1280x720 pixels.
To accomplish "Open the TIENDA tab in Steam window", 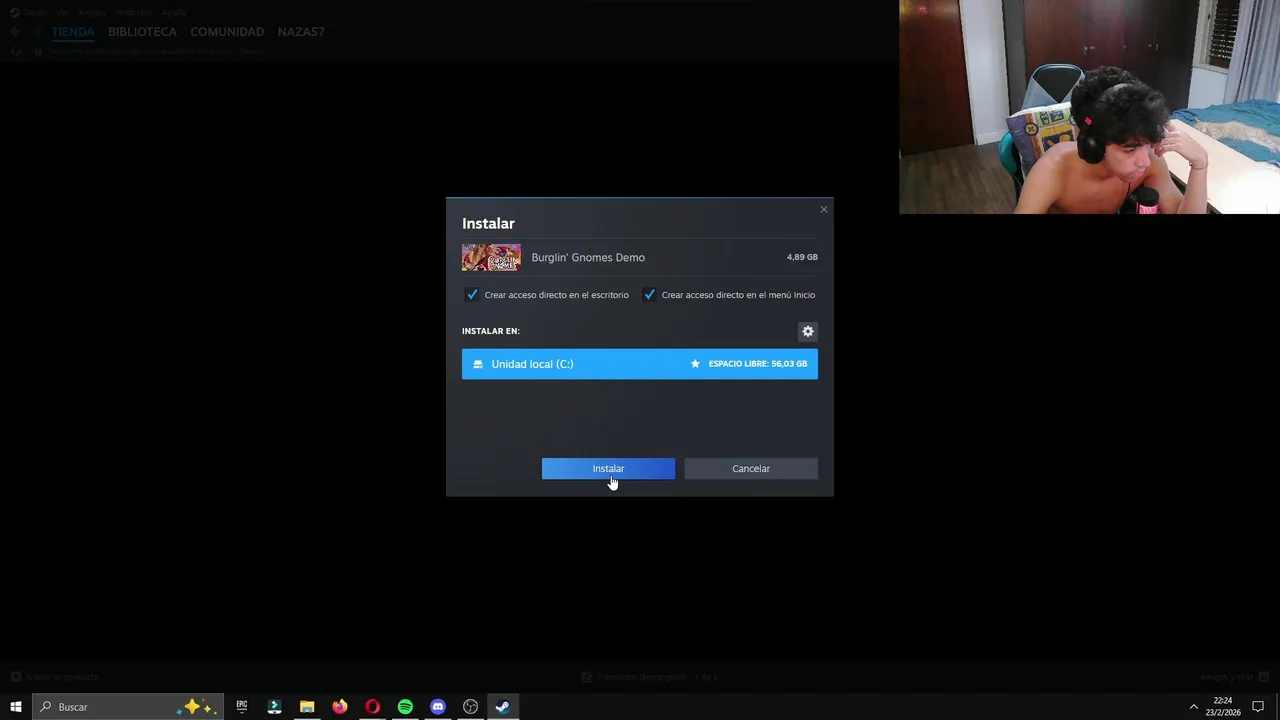I will (73, 31).
